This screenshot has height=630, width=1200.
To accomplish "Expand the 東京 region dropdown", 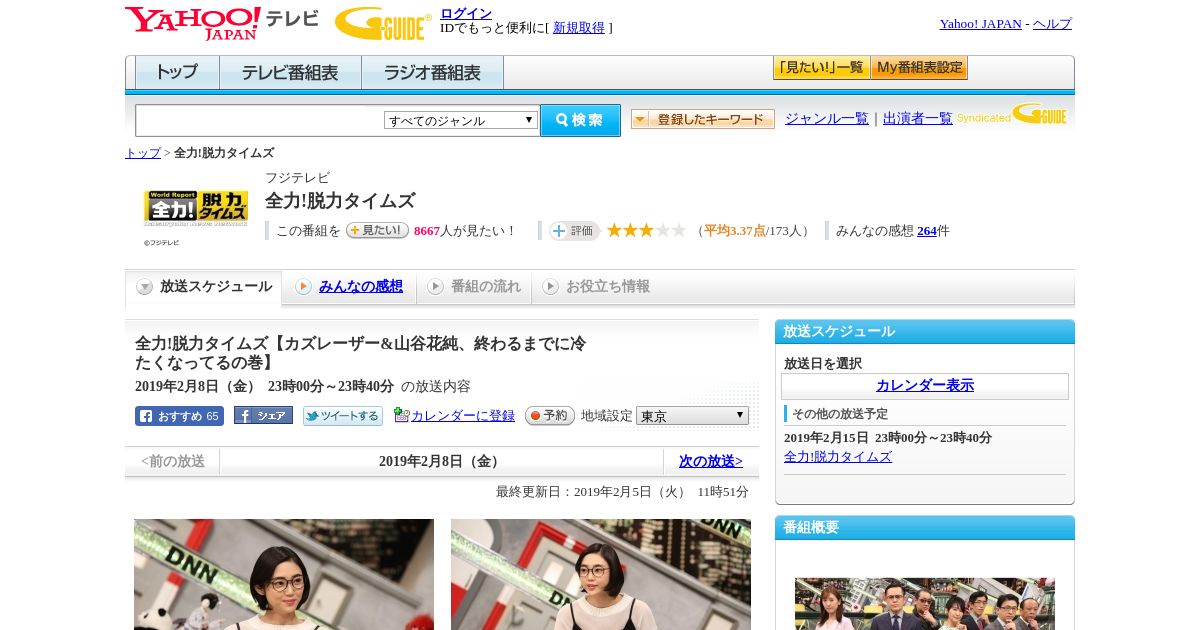I will click(692, 415).
